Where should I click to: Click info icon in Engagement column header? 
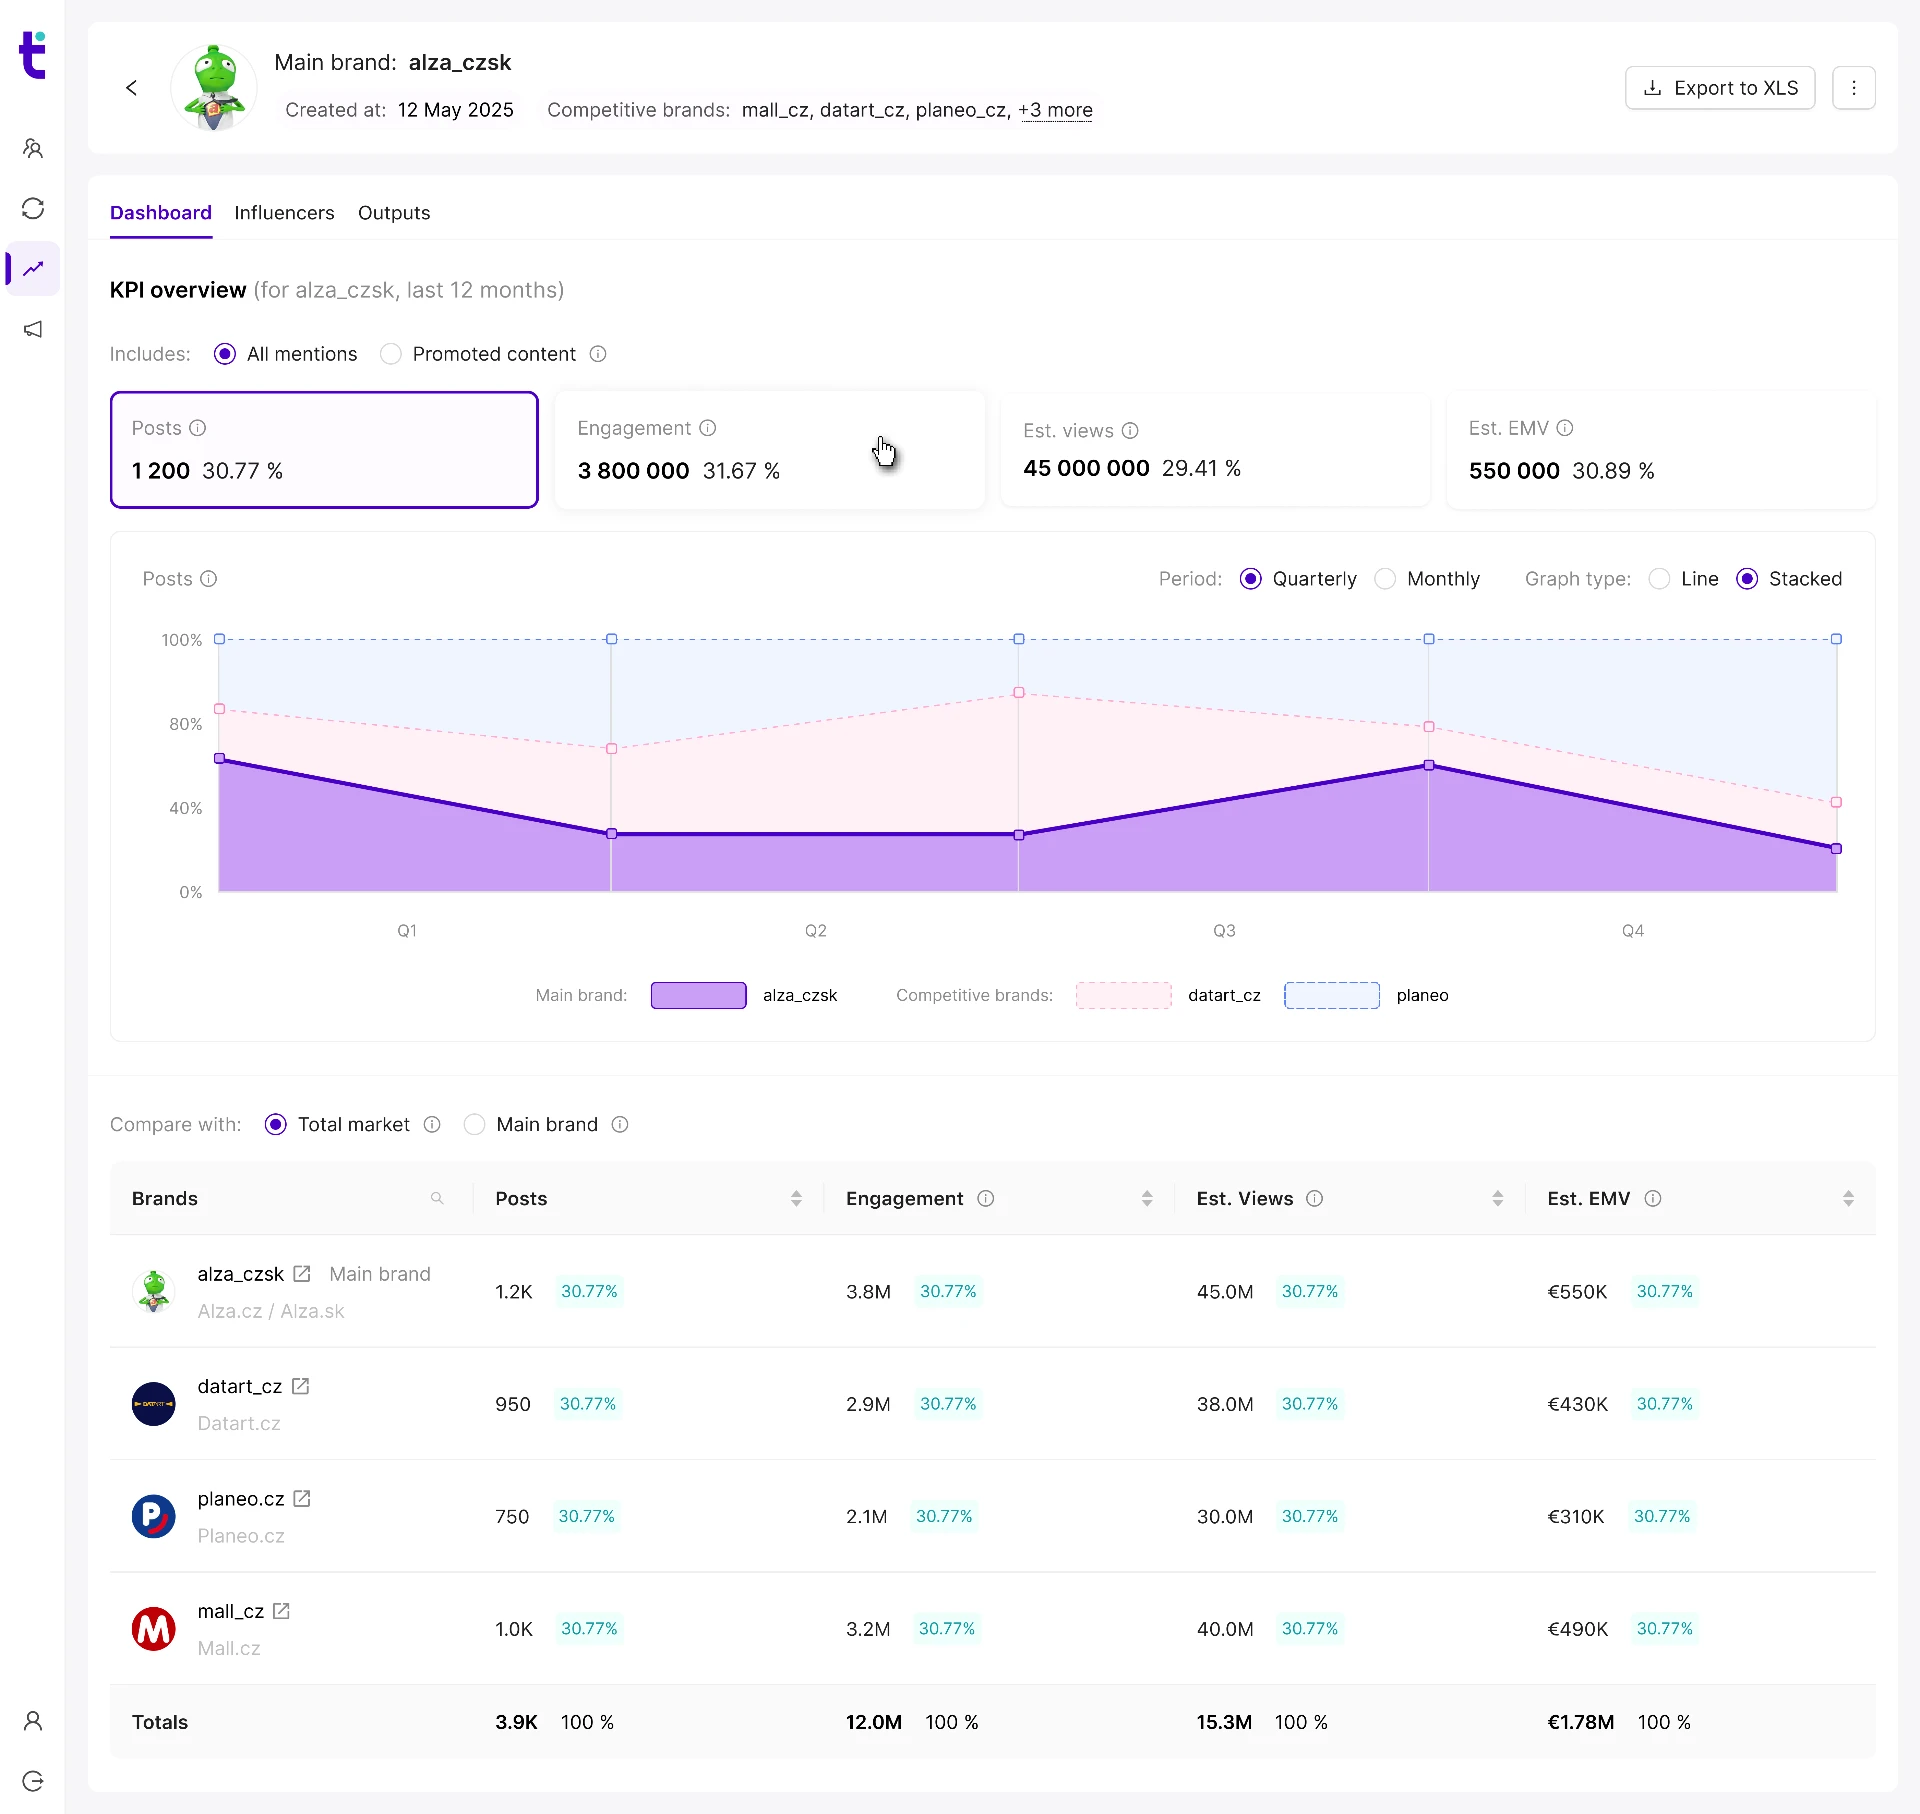(986, 1198)
